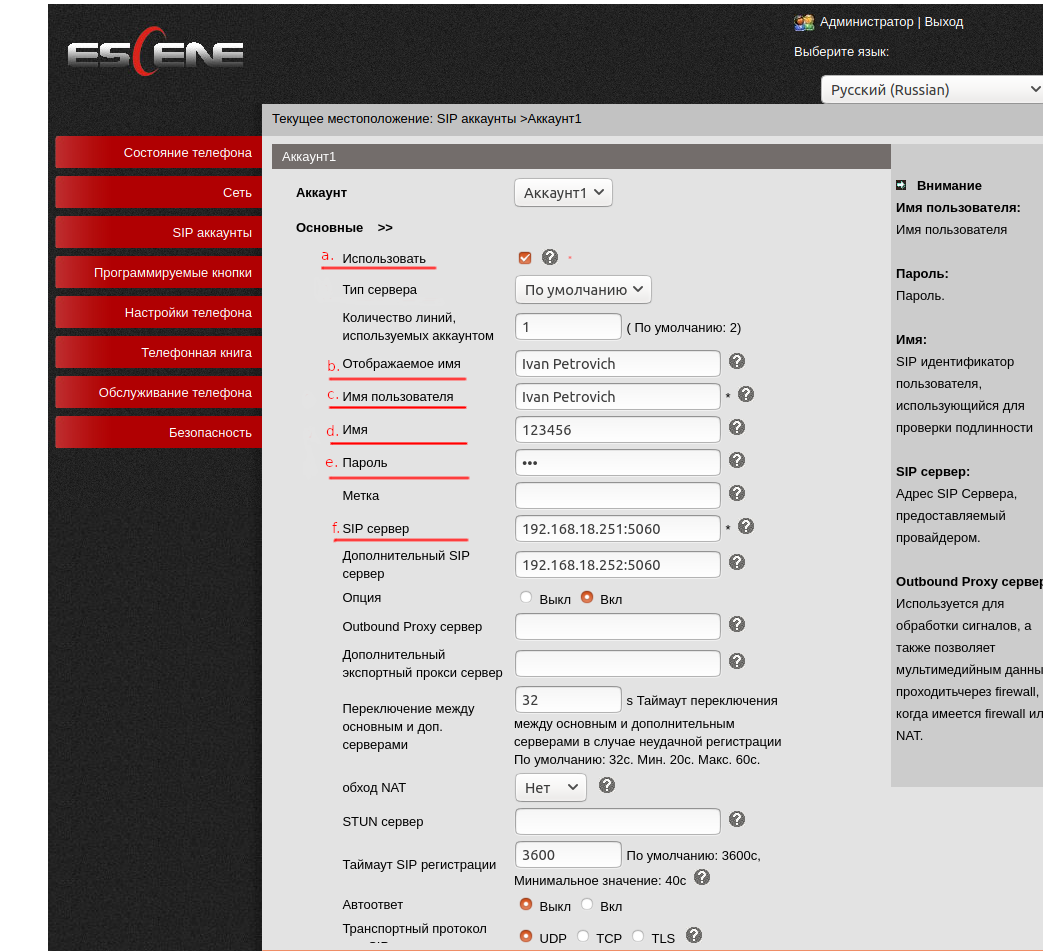Uncheck the Использовать checkbox
The height and width of the screenshot is (951, 1043).
[525, 258]
